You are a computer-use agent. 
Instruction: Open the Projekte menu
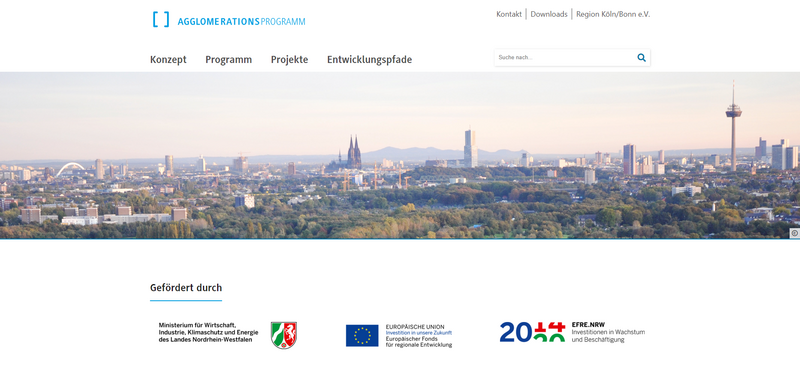point(289,60)
